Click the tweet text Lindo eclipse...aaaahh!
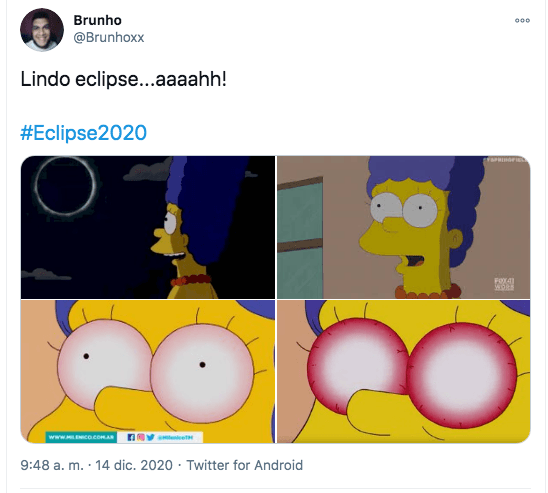 click(123, 79)
